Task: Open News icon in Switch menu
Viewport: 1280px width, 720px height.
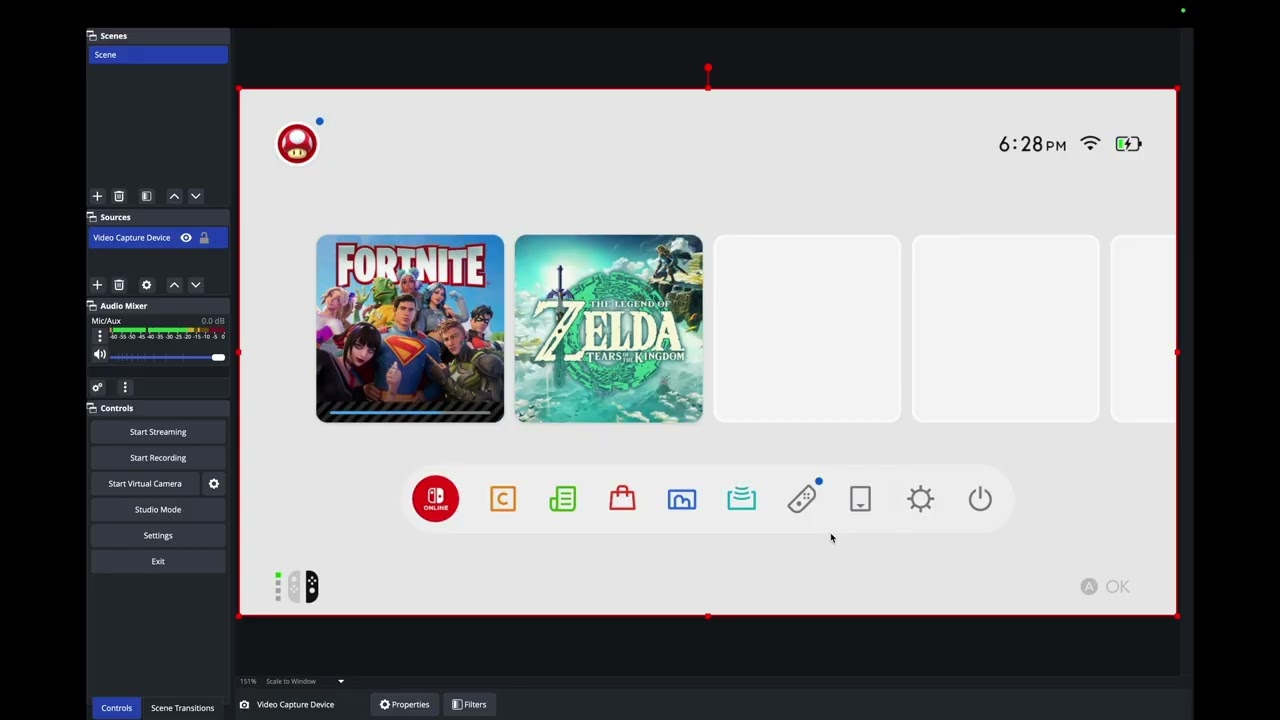Action: pyautogui.click(x=563, y=499)
